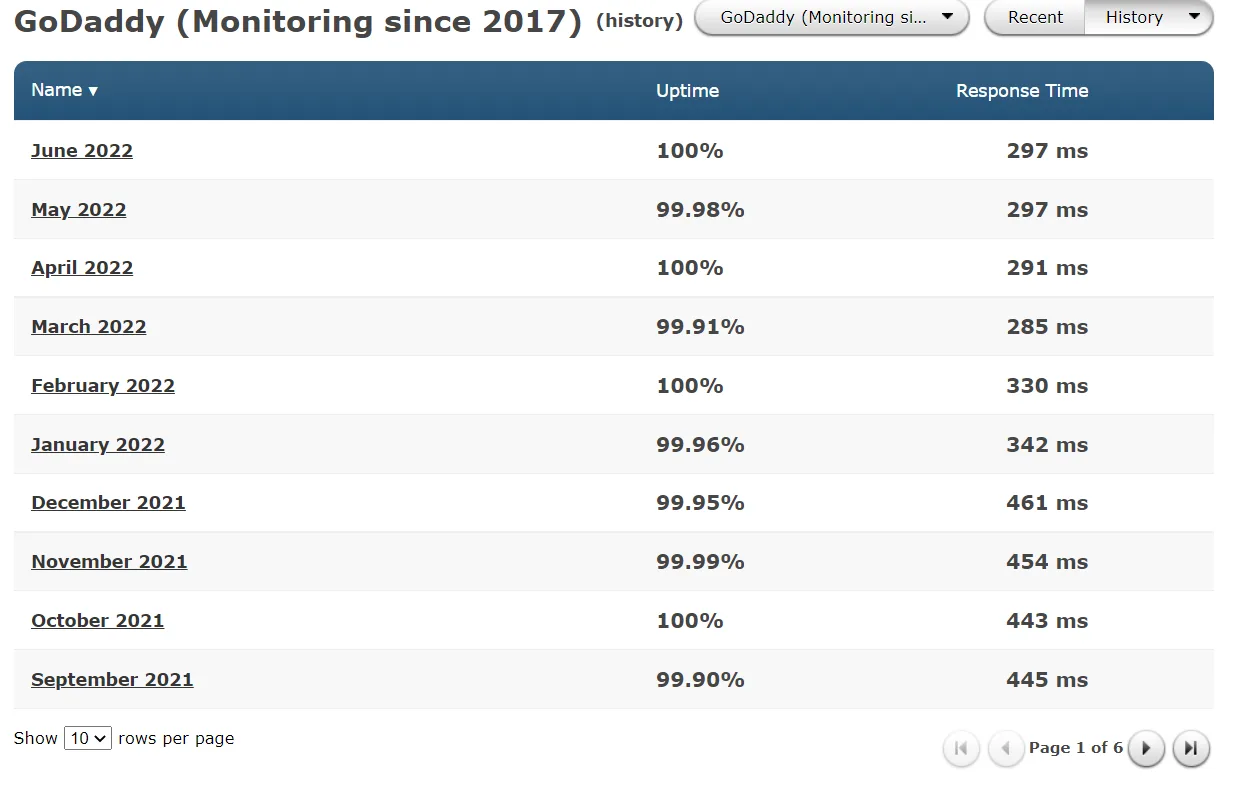
Task: Open the June 2022 report link
Action: (x=82, y=151)
